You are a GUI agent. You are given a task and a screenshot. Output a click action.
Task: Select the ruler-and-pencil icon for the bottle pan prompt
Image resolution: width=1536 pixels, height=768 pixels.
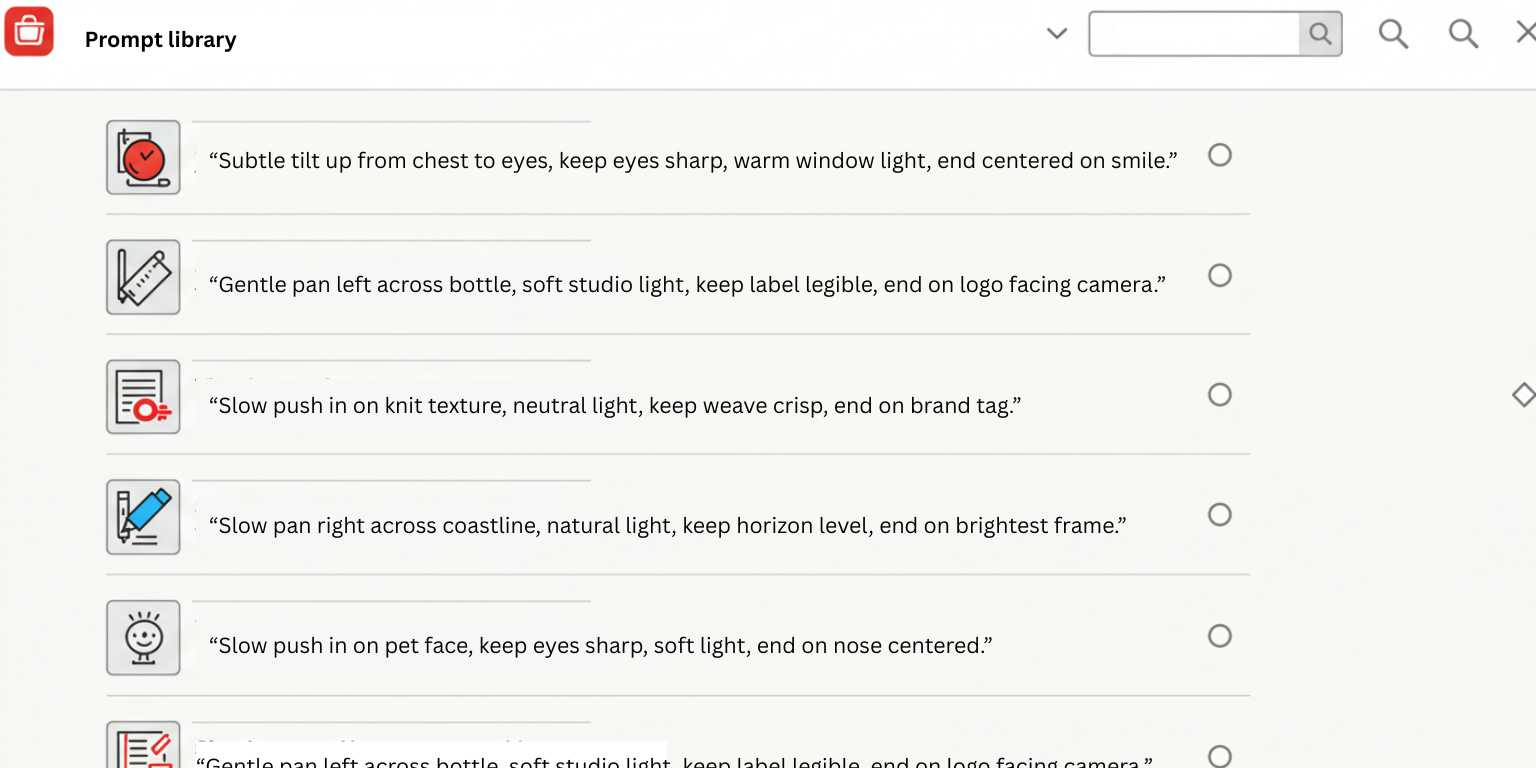pyautogui.click(x=142, y=277)
